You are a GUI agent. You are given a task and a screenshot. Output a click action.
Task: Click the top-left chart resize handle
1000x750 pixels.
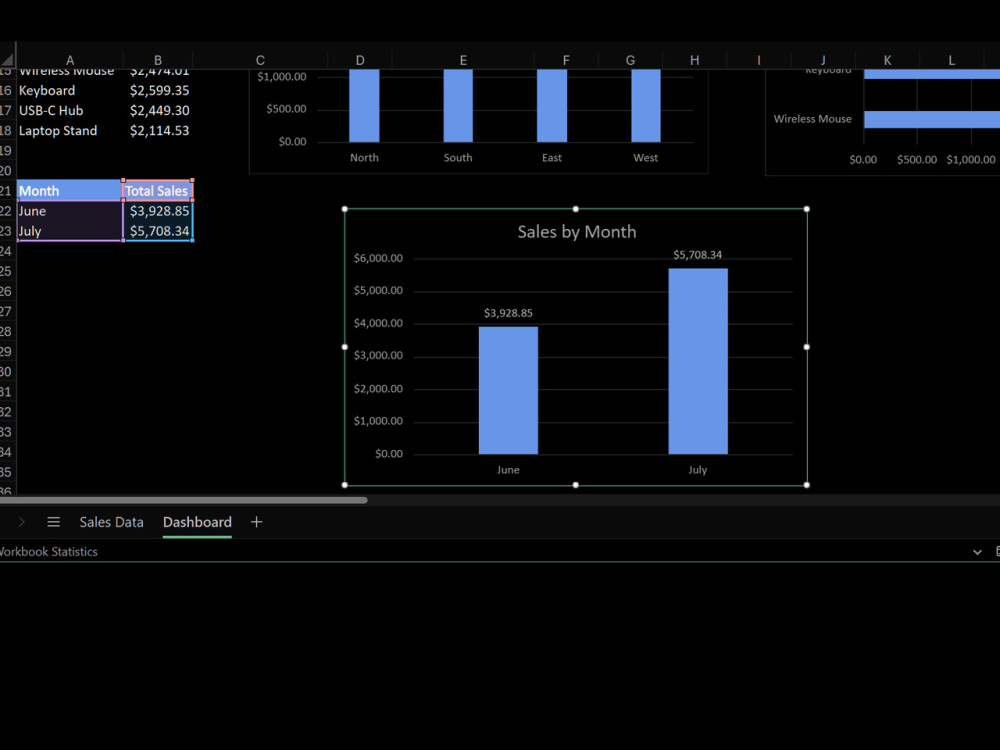pyautogui.click(x=345, y=209)
